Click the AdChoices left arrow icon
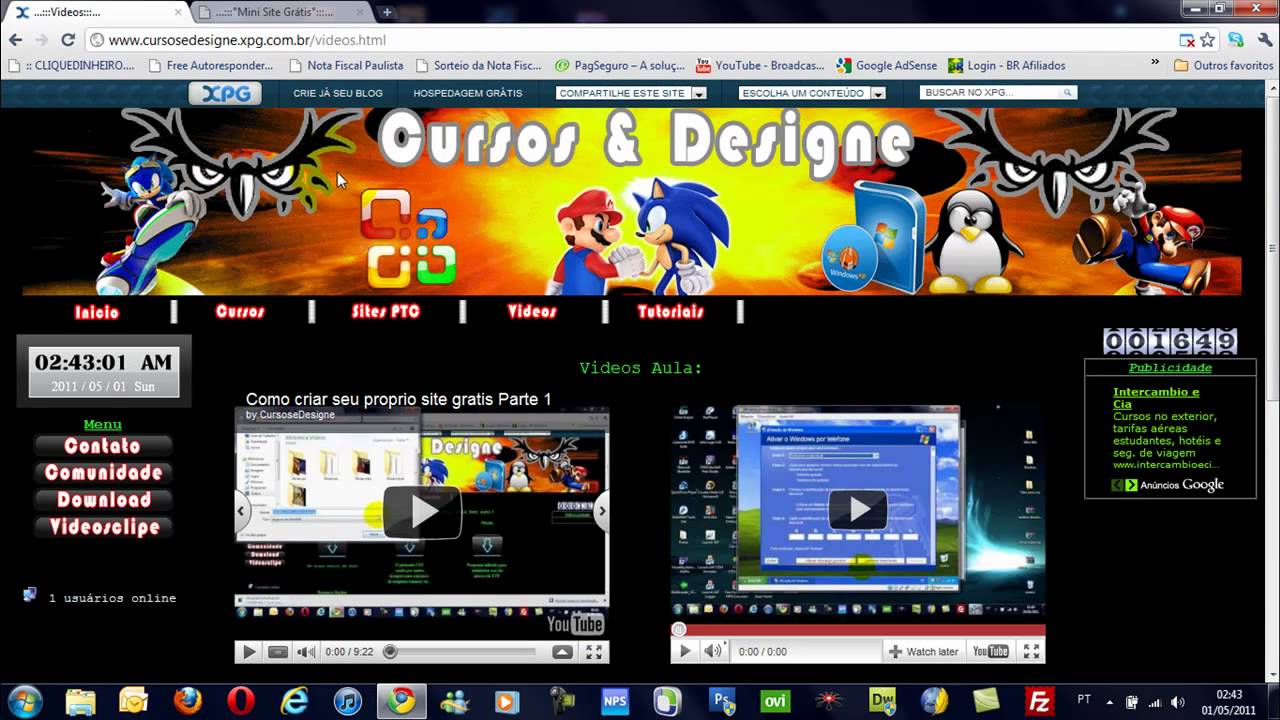Viewport: 1280px width, 720px height. [1118, 485]
